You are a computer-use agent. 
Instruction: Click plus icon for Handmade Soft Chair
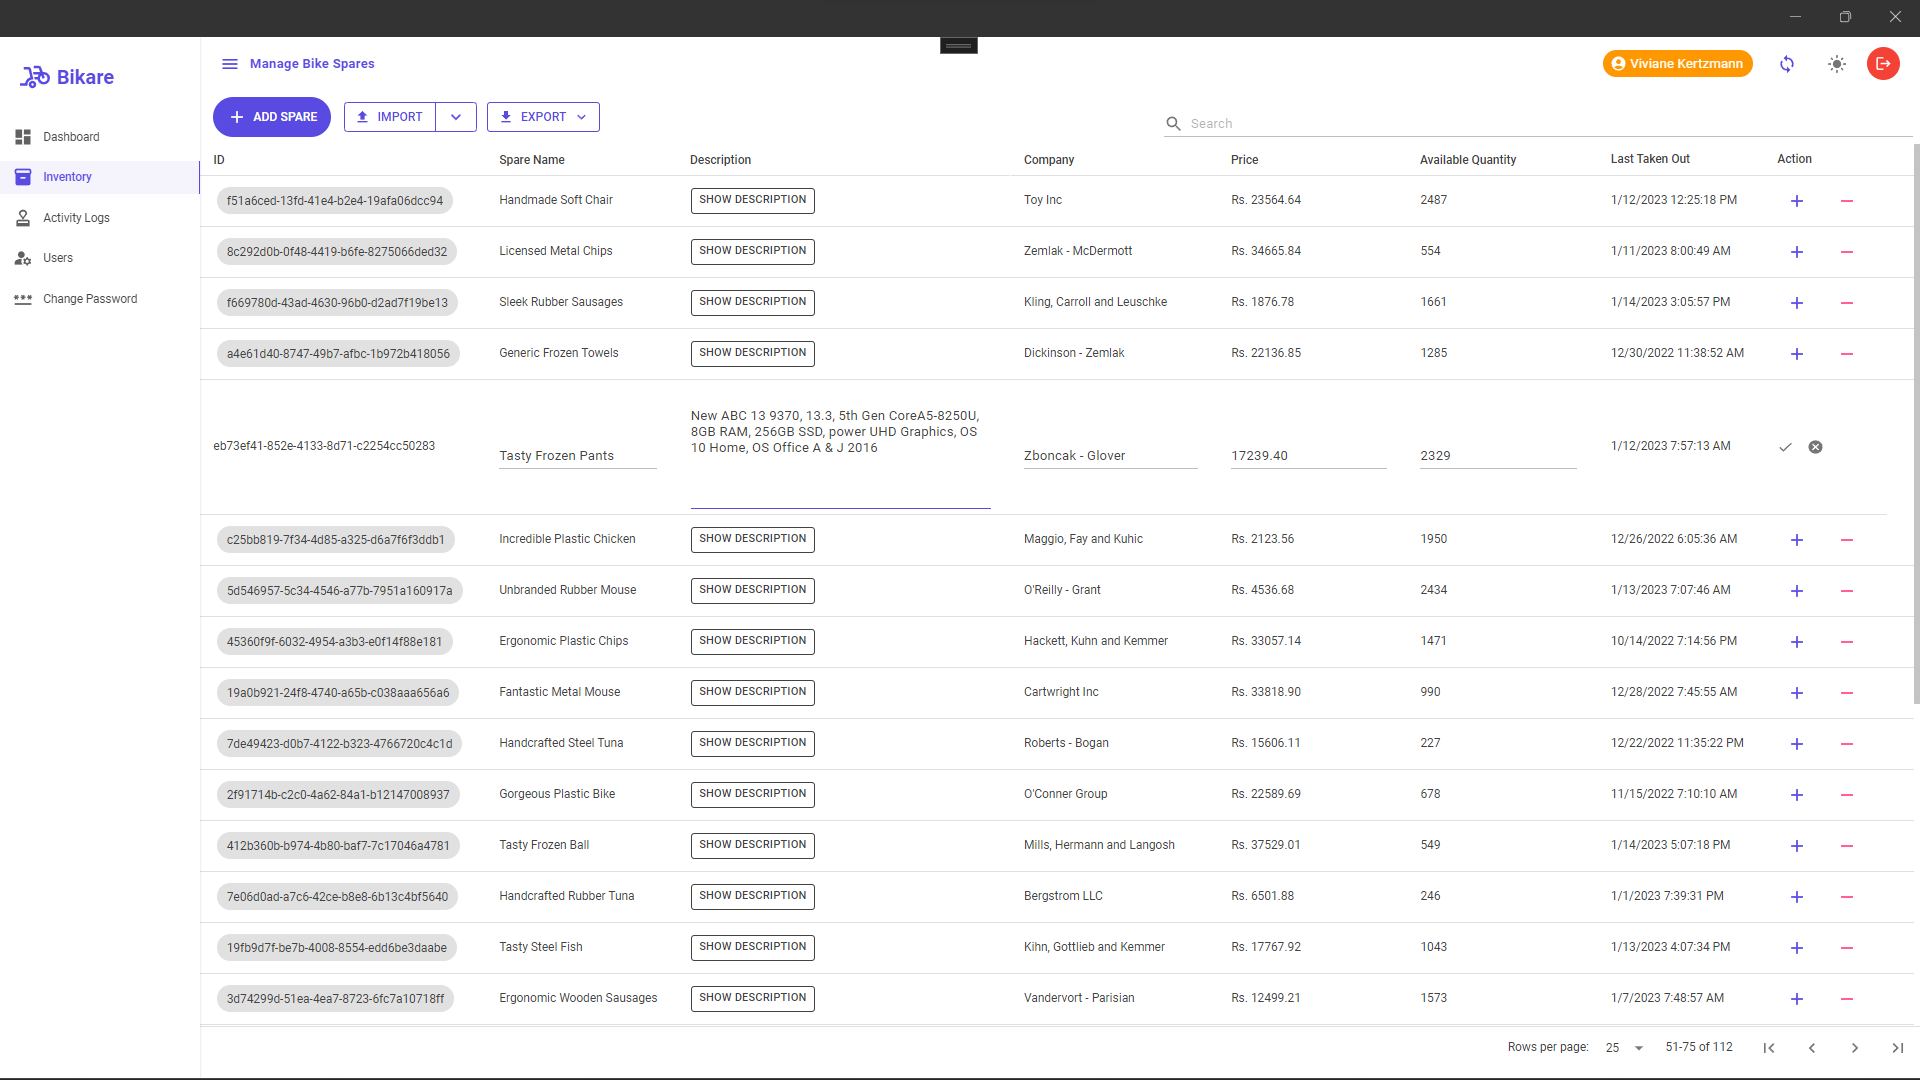pyautogui.click(x=1797, y=201)
